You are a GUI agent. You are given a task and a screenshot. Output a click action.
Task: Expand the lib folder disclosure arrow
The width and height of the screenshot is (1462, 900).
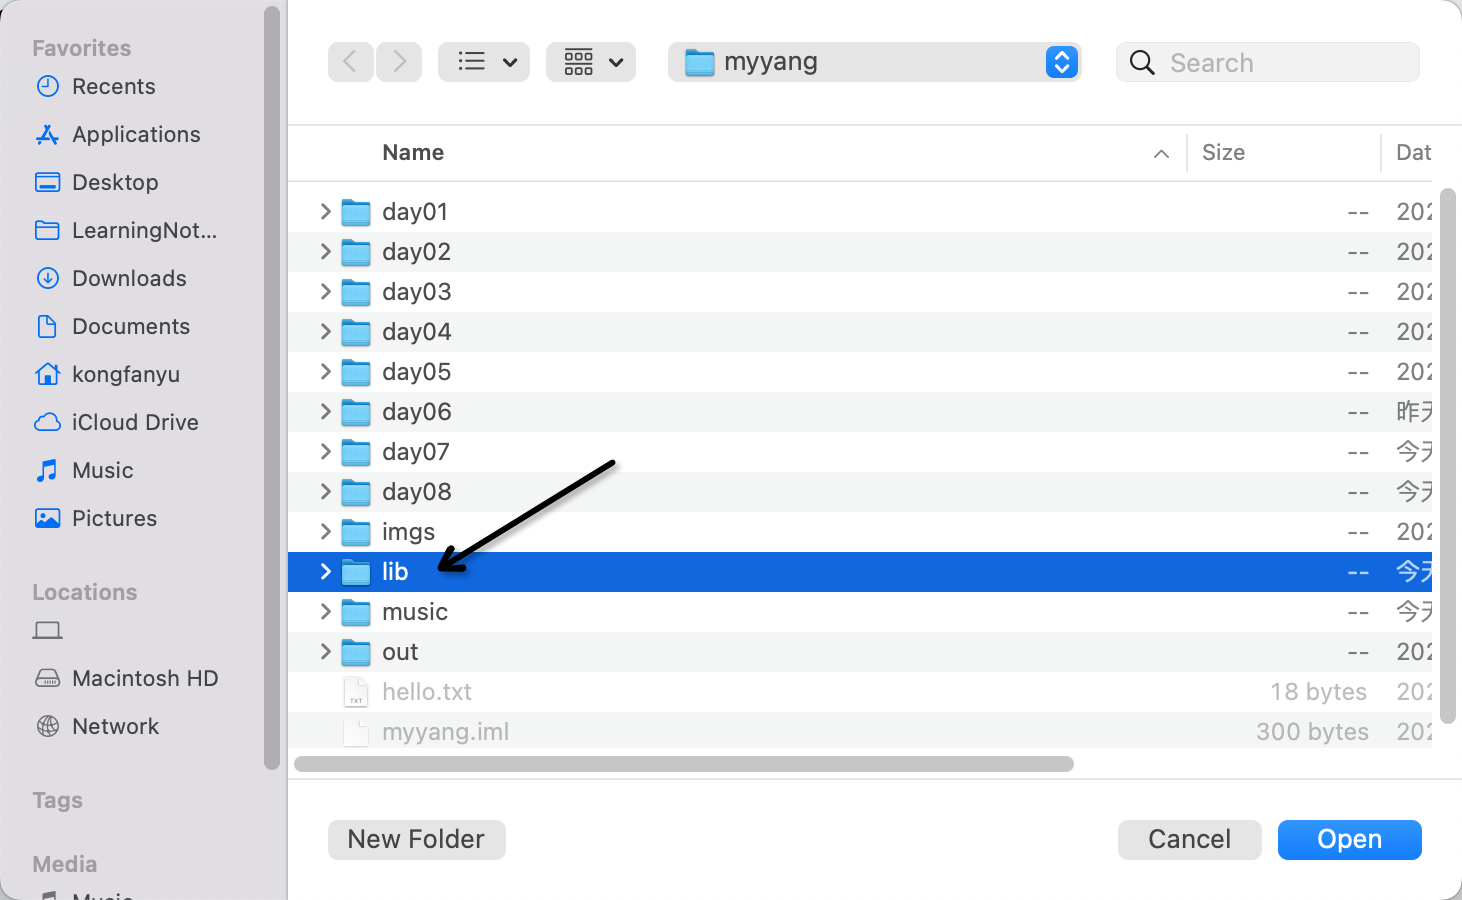pos(325,572)
